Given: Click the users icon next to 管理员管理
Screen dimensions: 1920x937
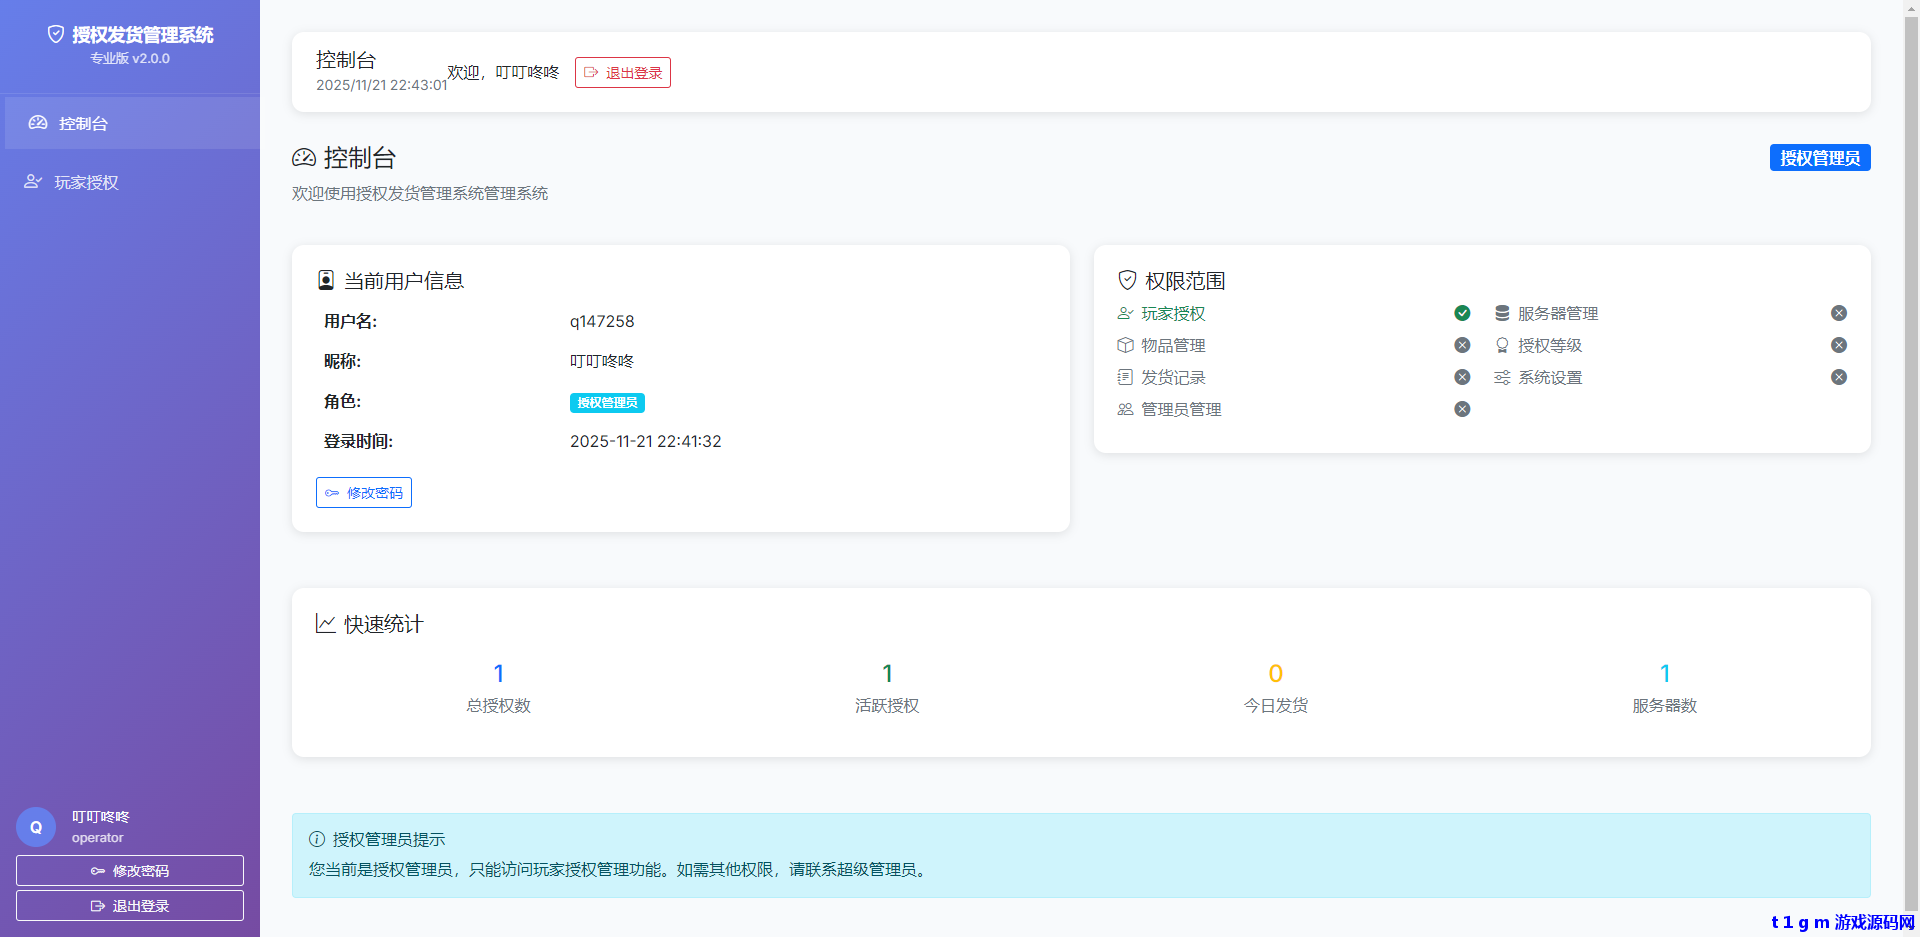Looking at the screenshot, I should tap(1125, 409).
